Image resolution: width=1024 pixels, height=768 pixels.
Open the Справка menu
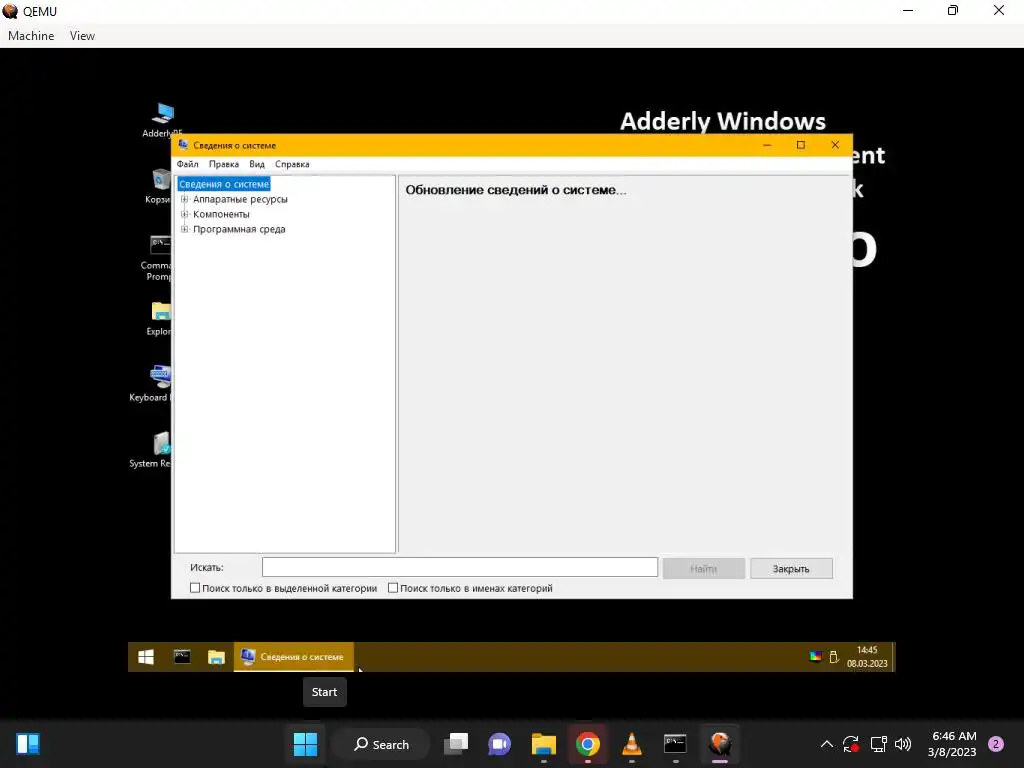coord(292,164)
